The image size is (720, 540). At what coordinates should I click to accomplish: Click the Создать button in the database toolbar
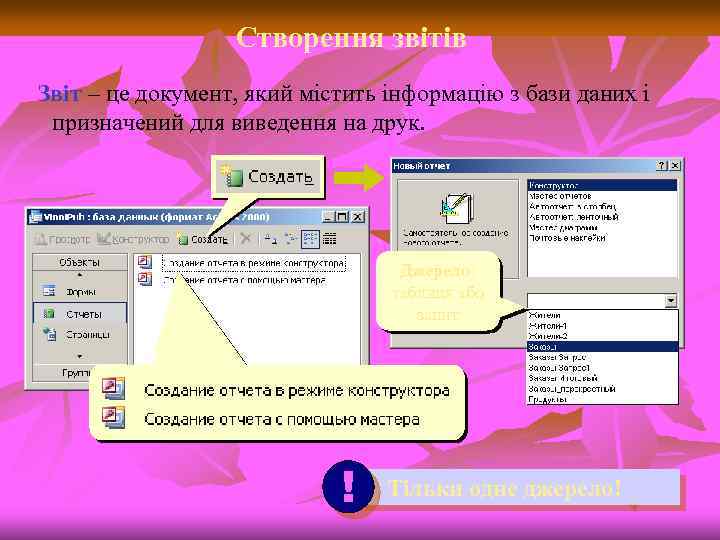pos(203,239)
